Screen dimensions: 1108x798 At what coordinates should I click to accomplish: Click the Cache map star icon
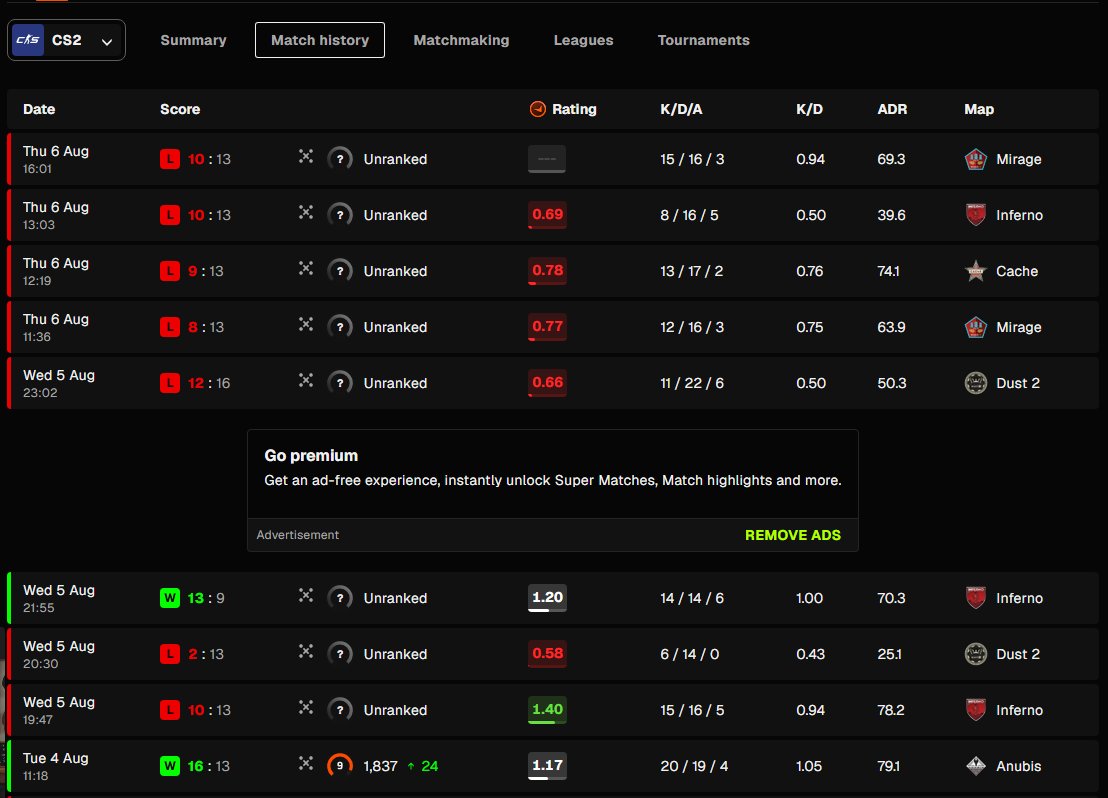pos(976,271)
